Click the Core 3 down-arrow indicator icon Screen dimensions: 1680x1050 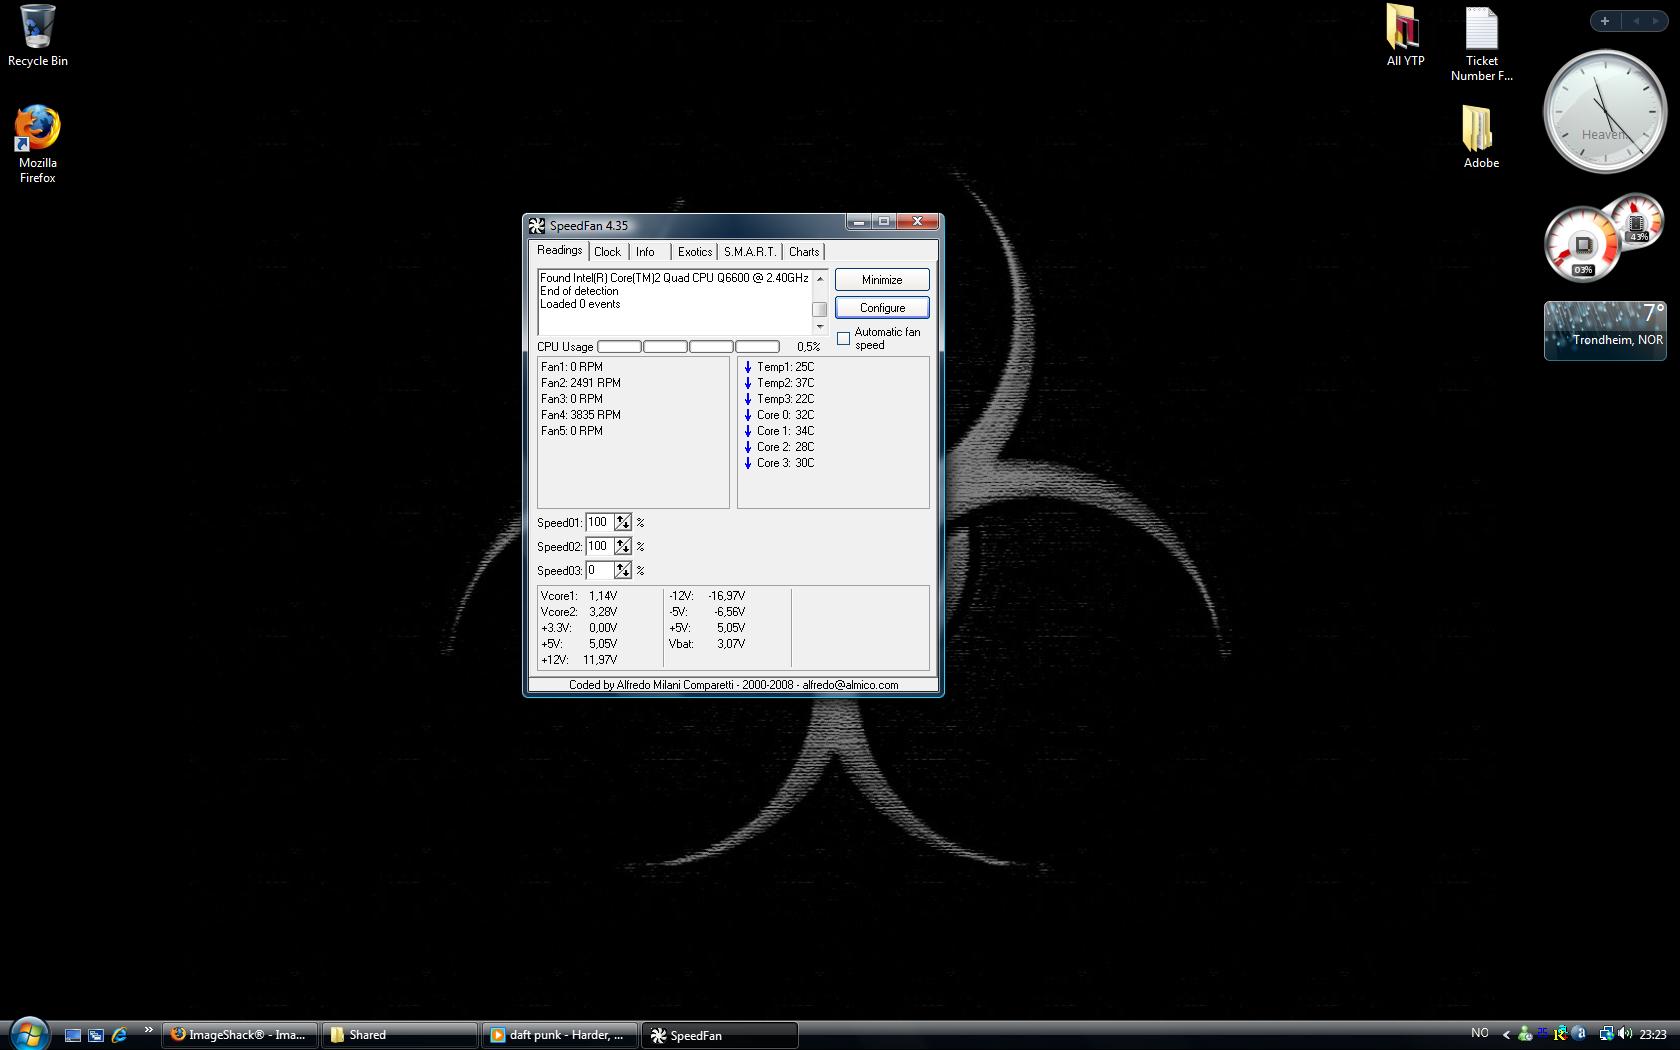tap(747, 463)
